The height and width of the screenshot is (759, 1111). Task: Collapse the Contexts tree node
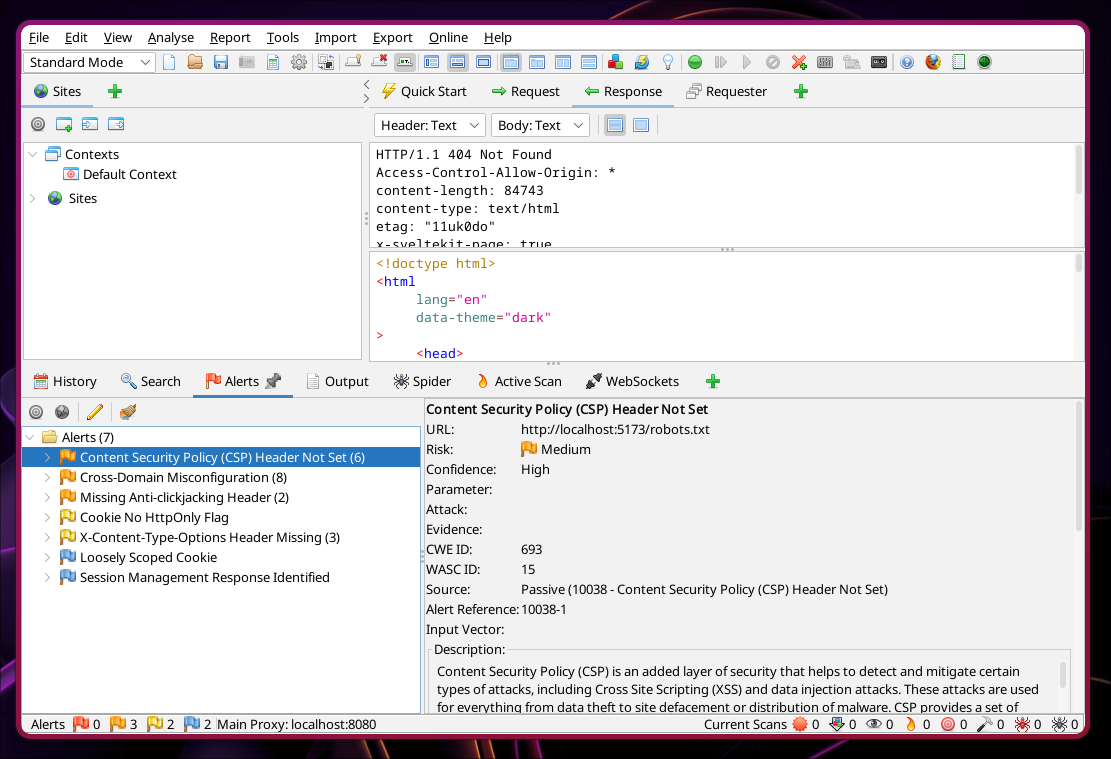(33, 154)
